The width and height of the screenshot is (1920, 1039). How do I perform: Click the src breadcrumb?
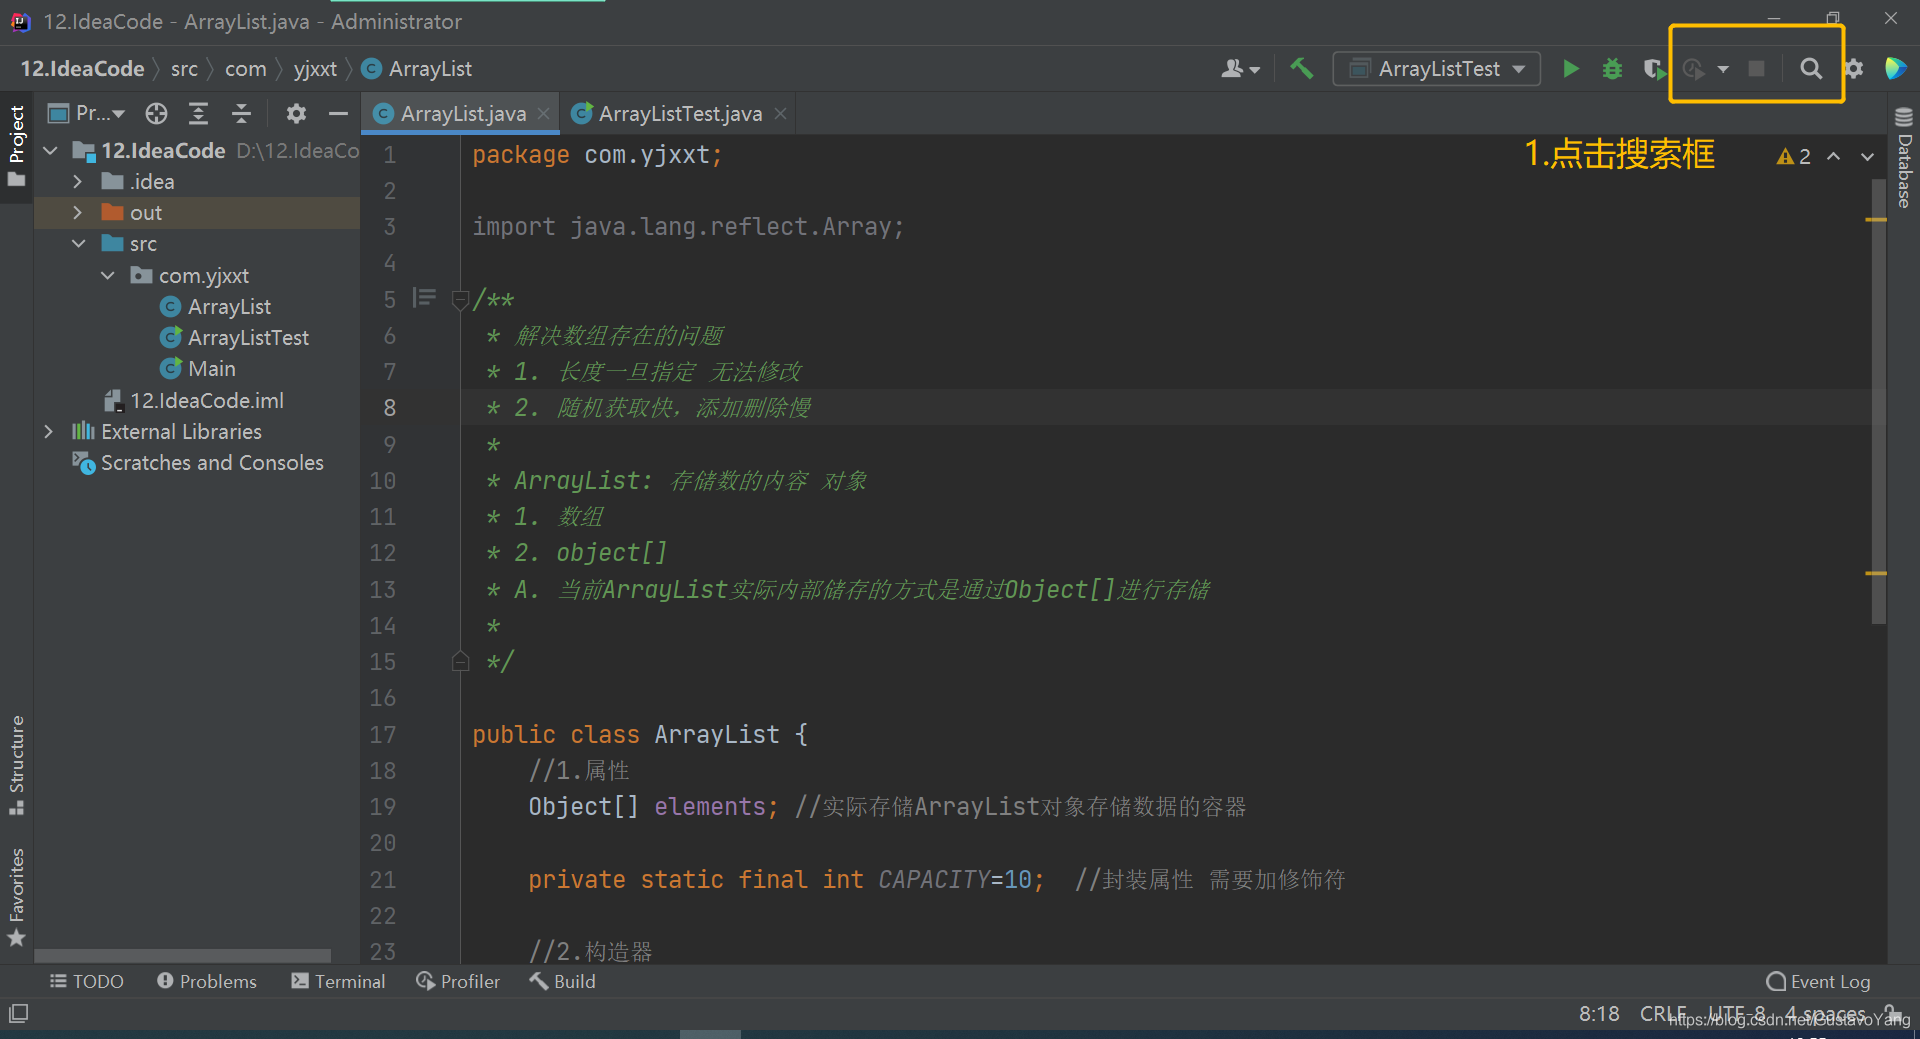[x=184, y=69]
